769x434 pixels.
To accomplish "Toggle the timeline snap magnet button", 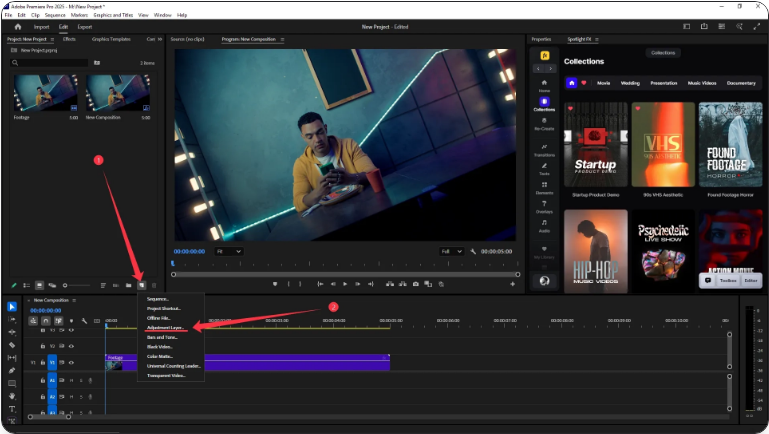I will pyautogui.click(x=45, y=321).
